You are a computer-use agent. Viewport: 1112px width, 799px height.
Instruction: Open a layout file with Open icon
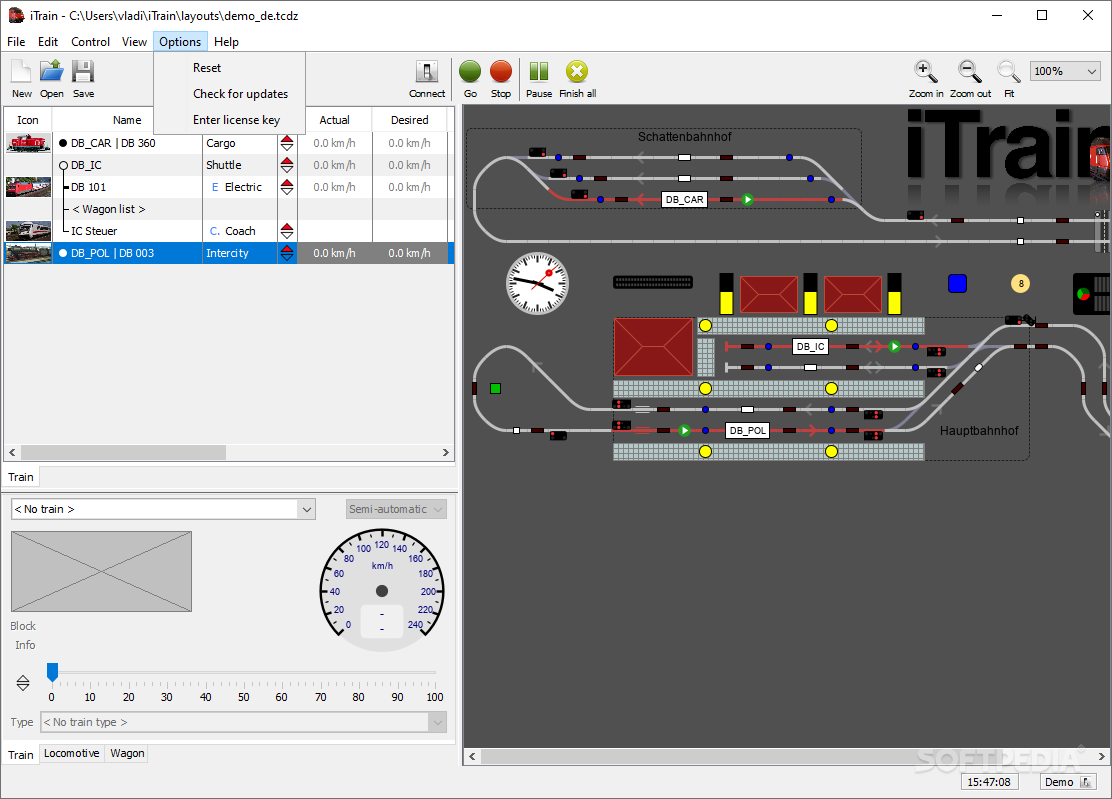51,78
